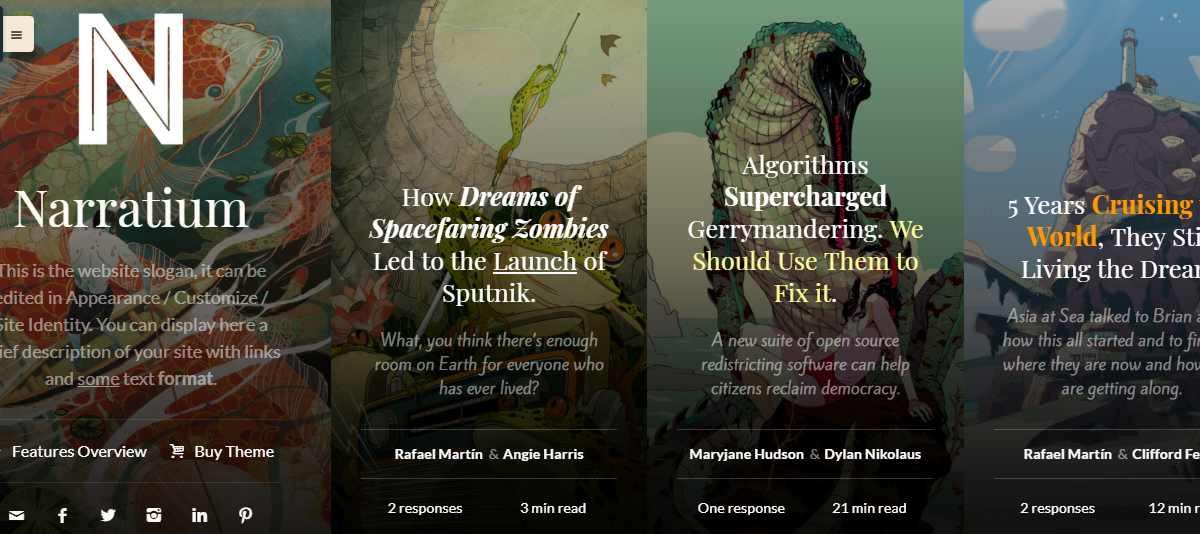Open the Pinterest social icon

pos(245,516)
